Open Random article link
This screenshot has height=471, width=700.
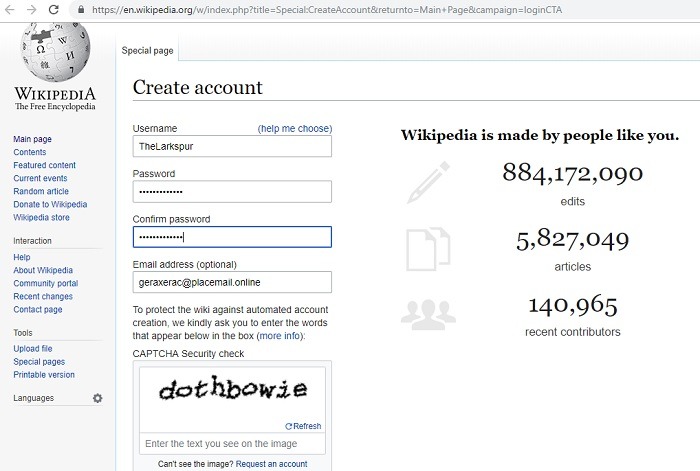(41, 191)
